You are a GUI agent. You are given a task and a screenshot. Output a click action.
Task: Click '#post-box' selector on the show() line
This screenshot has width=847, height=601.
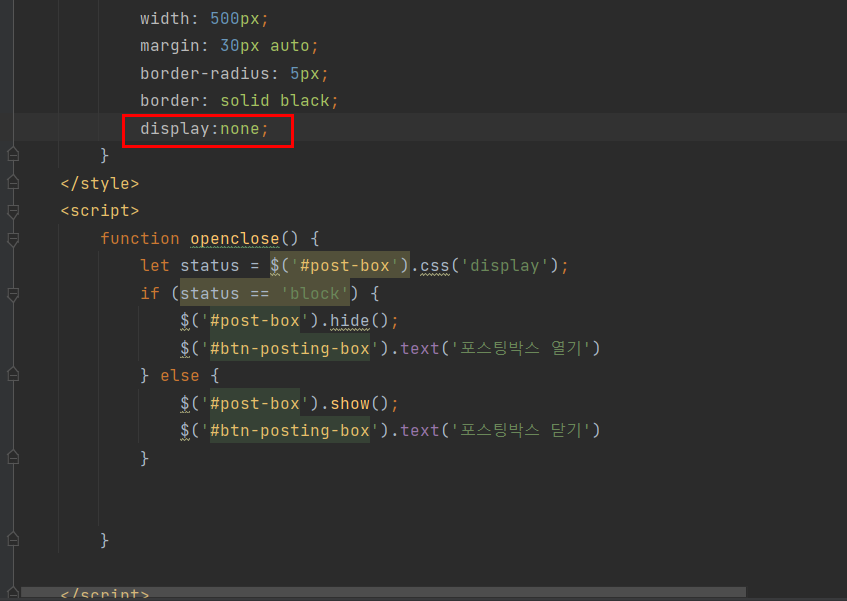tap(255, 403)
